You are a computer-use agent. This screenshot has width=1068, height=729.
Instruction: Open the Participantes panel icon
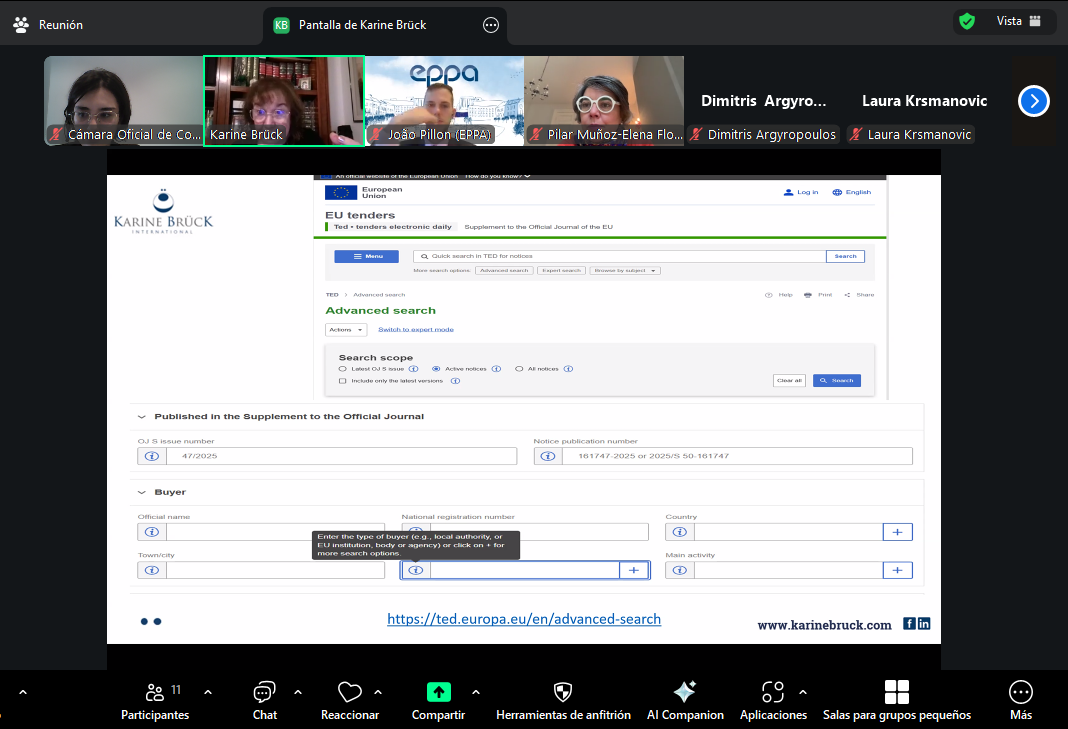pyautogui.click(x=155, y=693)
